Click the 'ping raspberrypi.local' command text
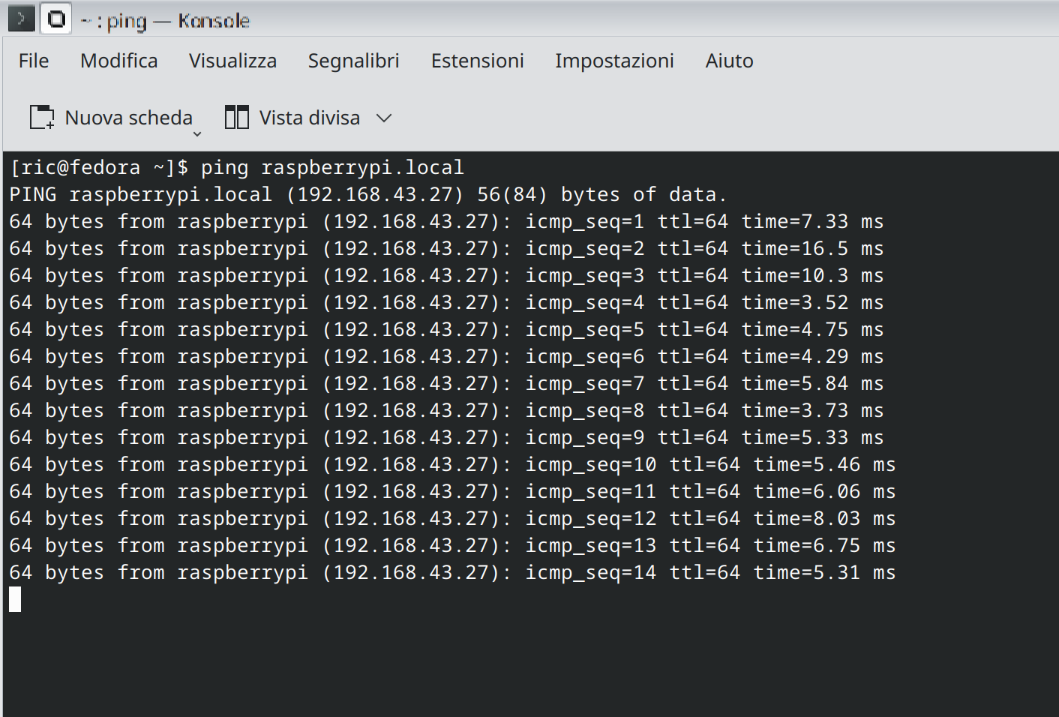 (332, 167)
